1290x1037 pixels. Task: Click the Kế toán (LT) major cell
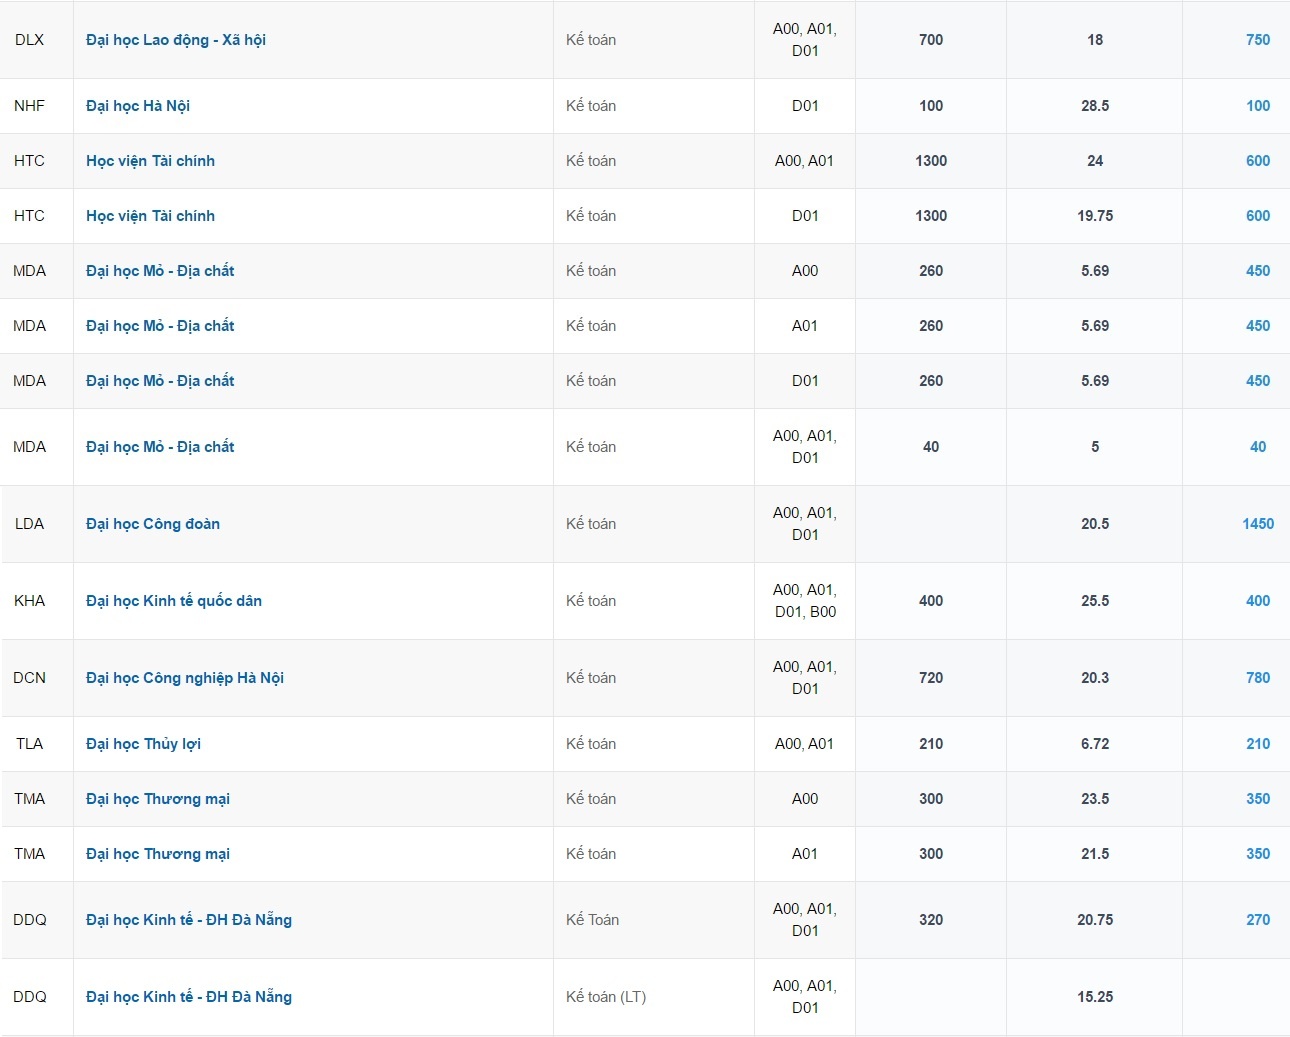[606, 997]
